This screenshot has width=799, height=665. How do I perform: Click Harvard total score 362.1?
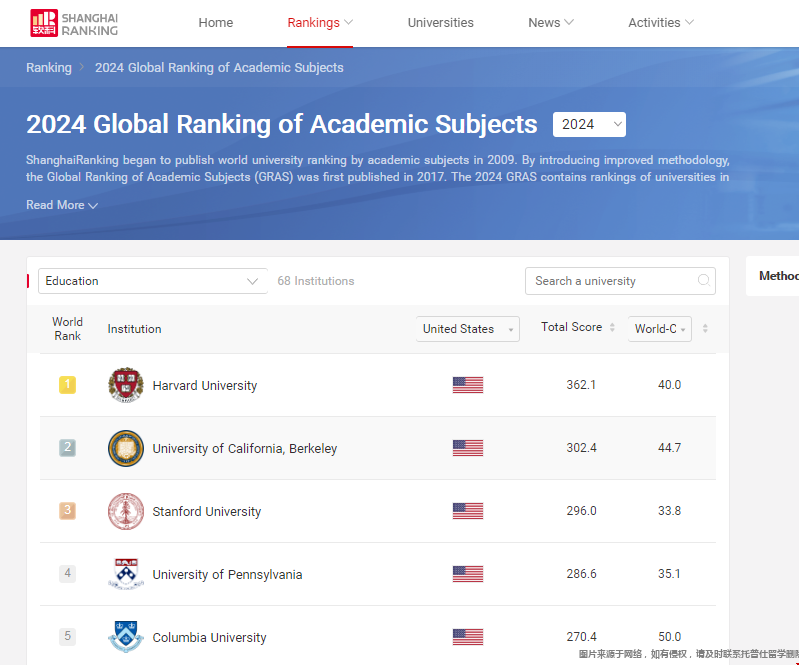point(581,385)
